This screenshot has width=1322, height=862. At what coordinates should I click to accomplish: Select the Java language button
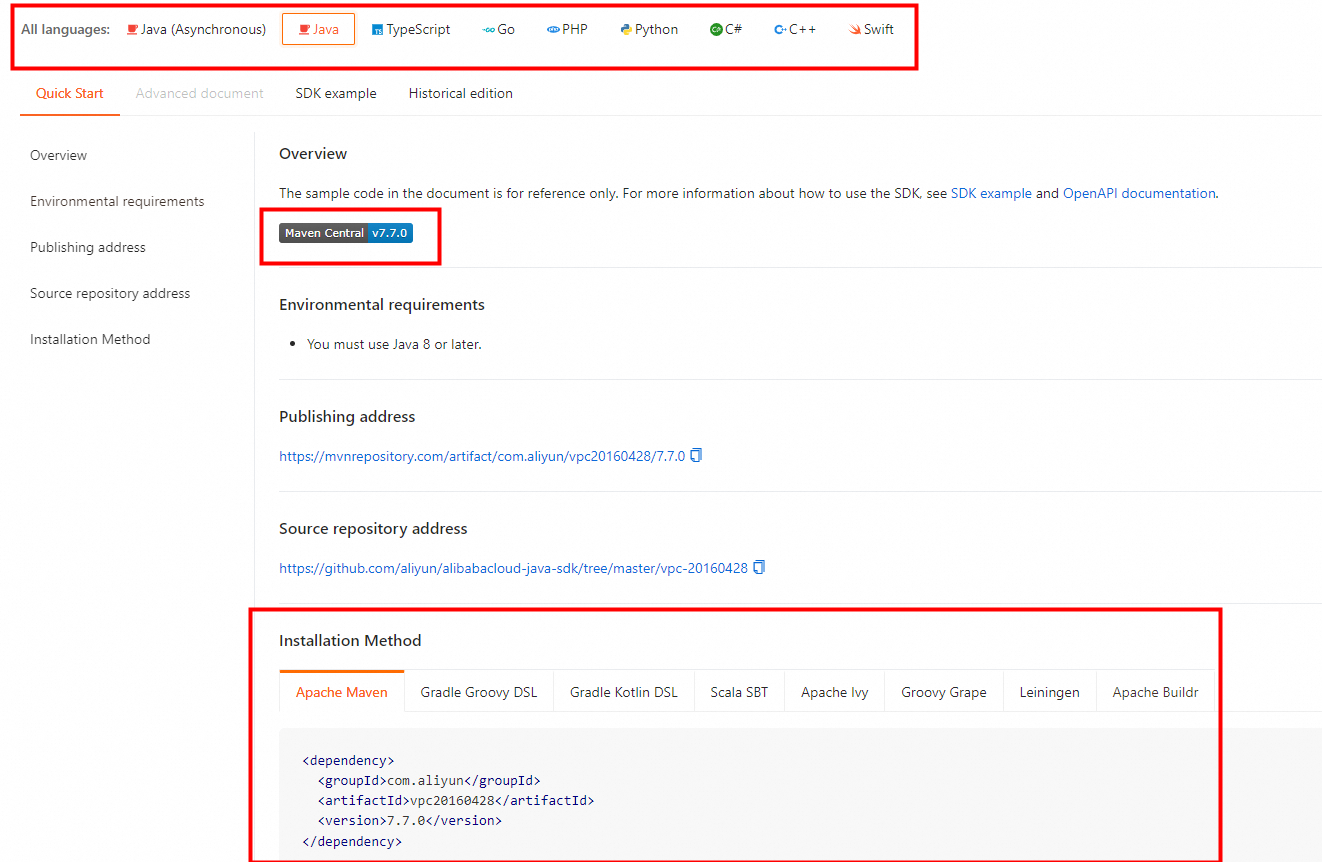[318, 30]
